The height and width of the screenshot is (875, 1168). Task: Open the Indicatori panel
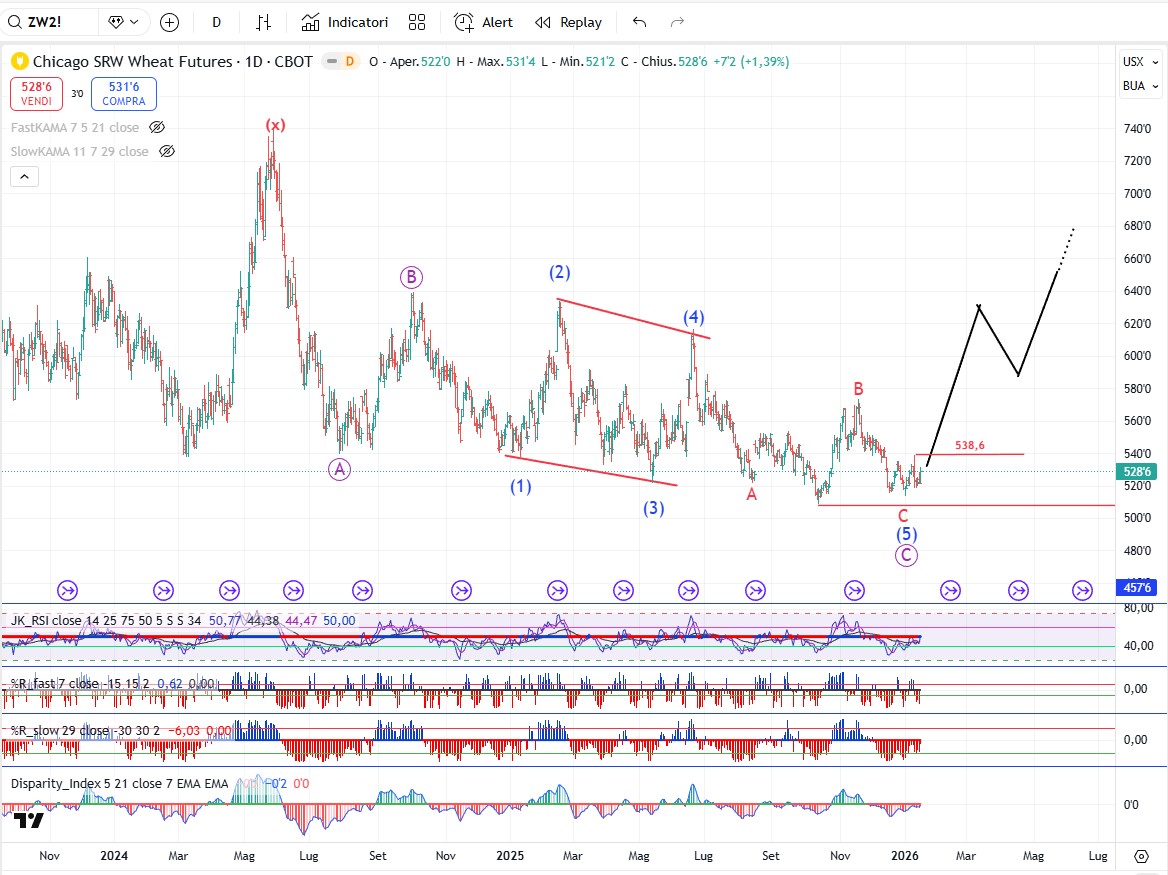[344, 22]
